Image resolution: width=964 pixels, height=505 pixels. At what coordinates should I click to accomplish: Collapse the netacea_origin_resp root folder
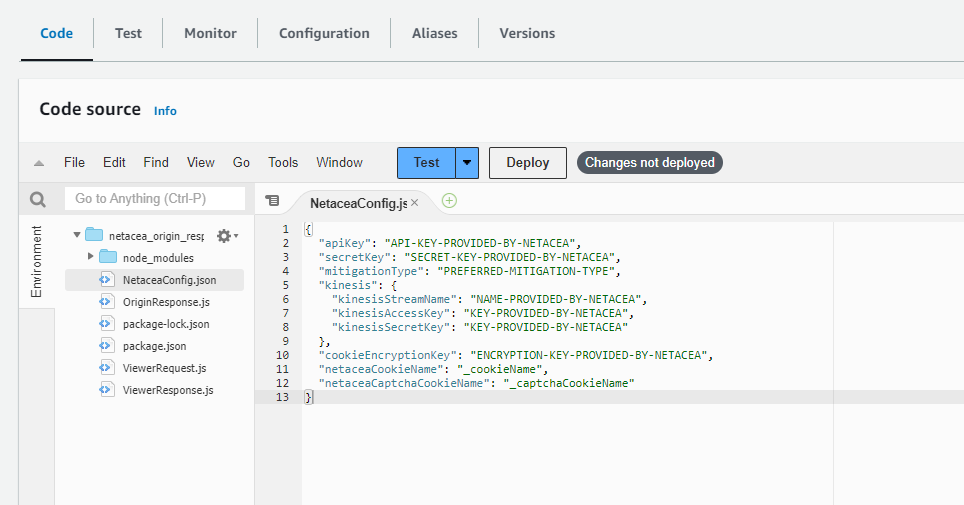76,236
